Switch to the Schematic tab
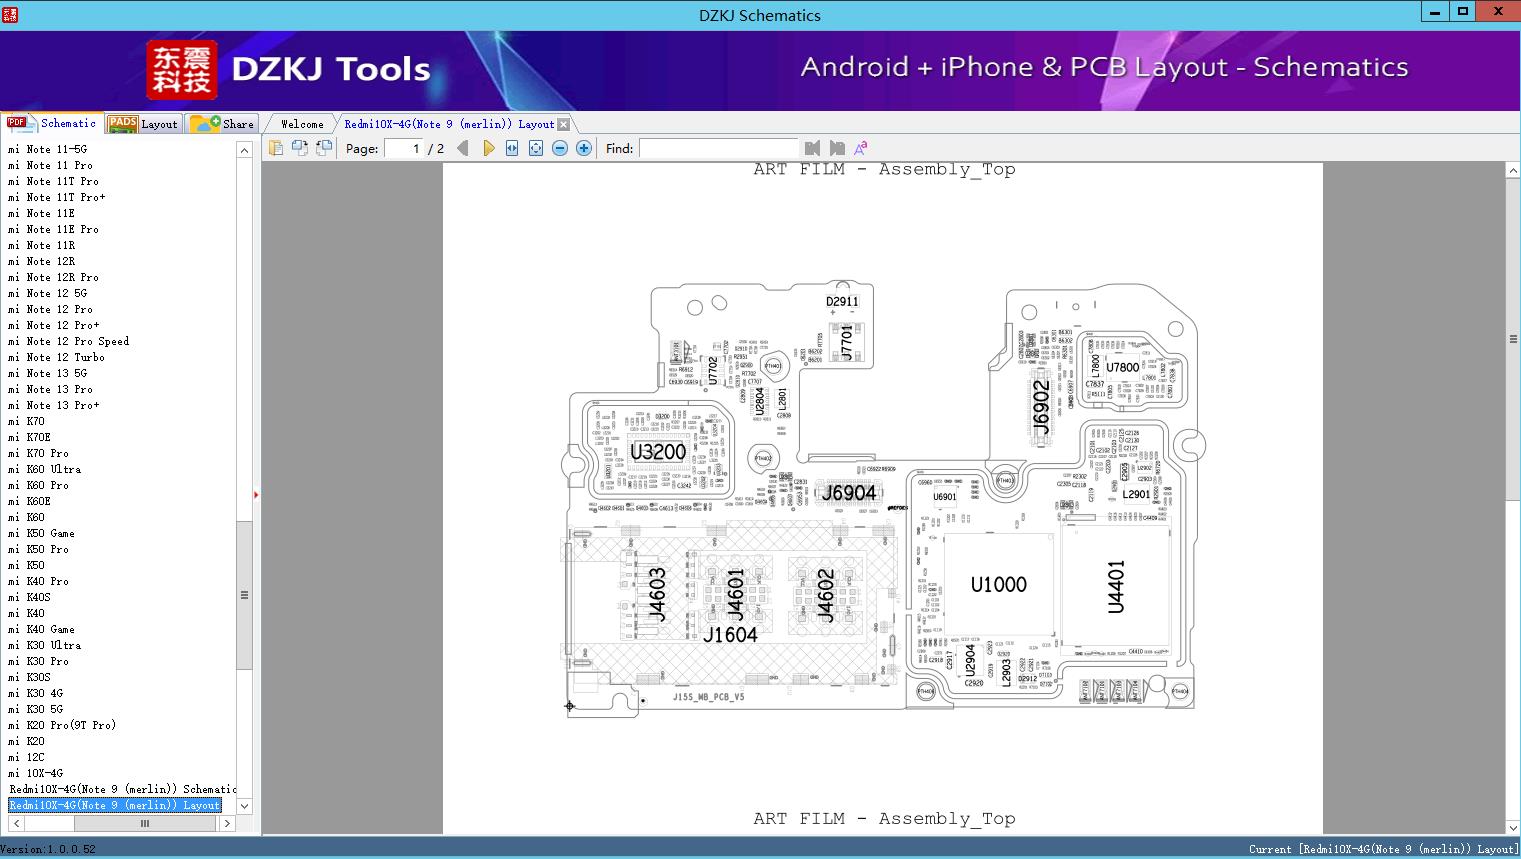This screenshot has width=1521, height=859. (52, 123)
